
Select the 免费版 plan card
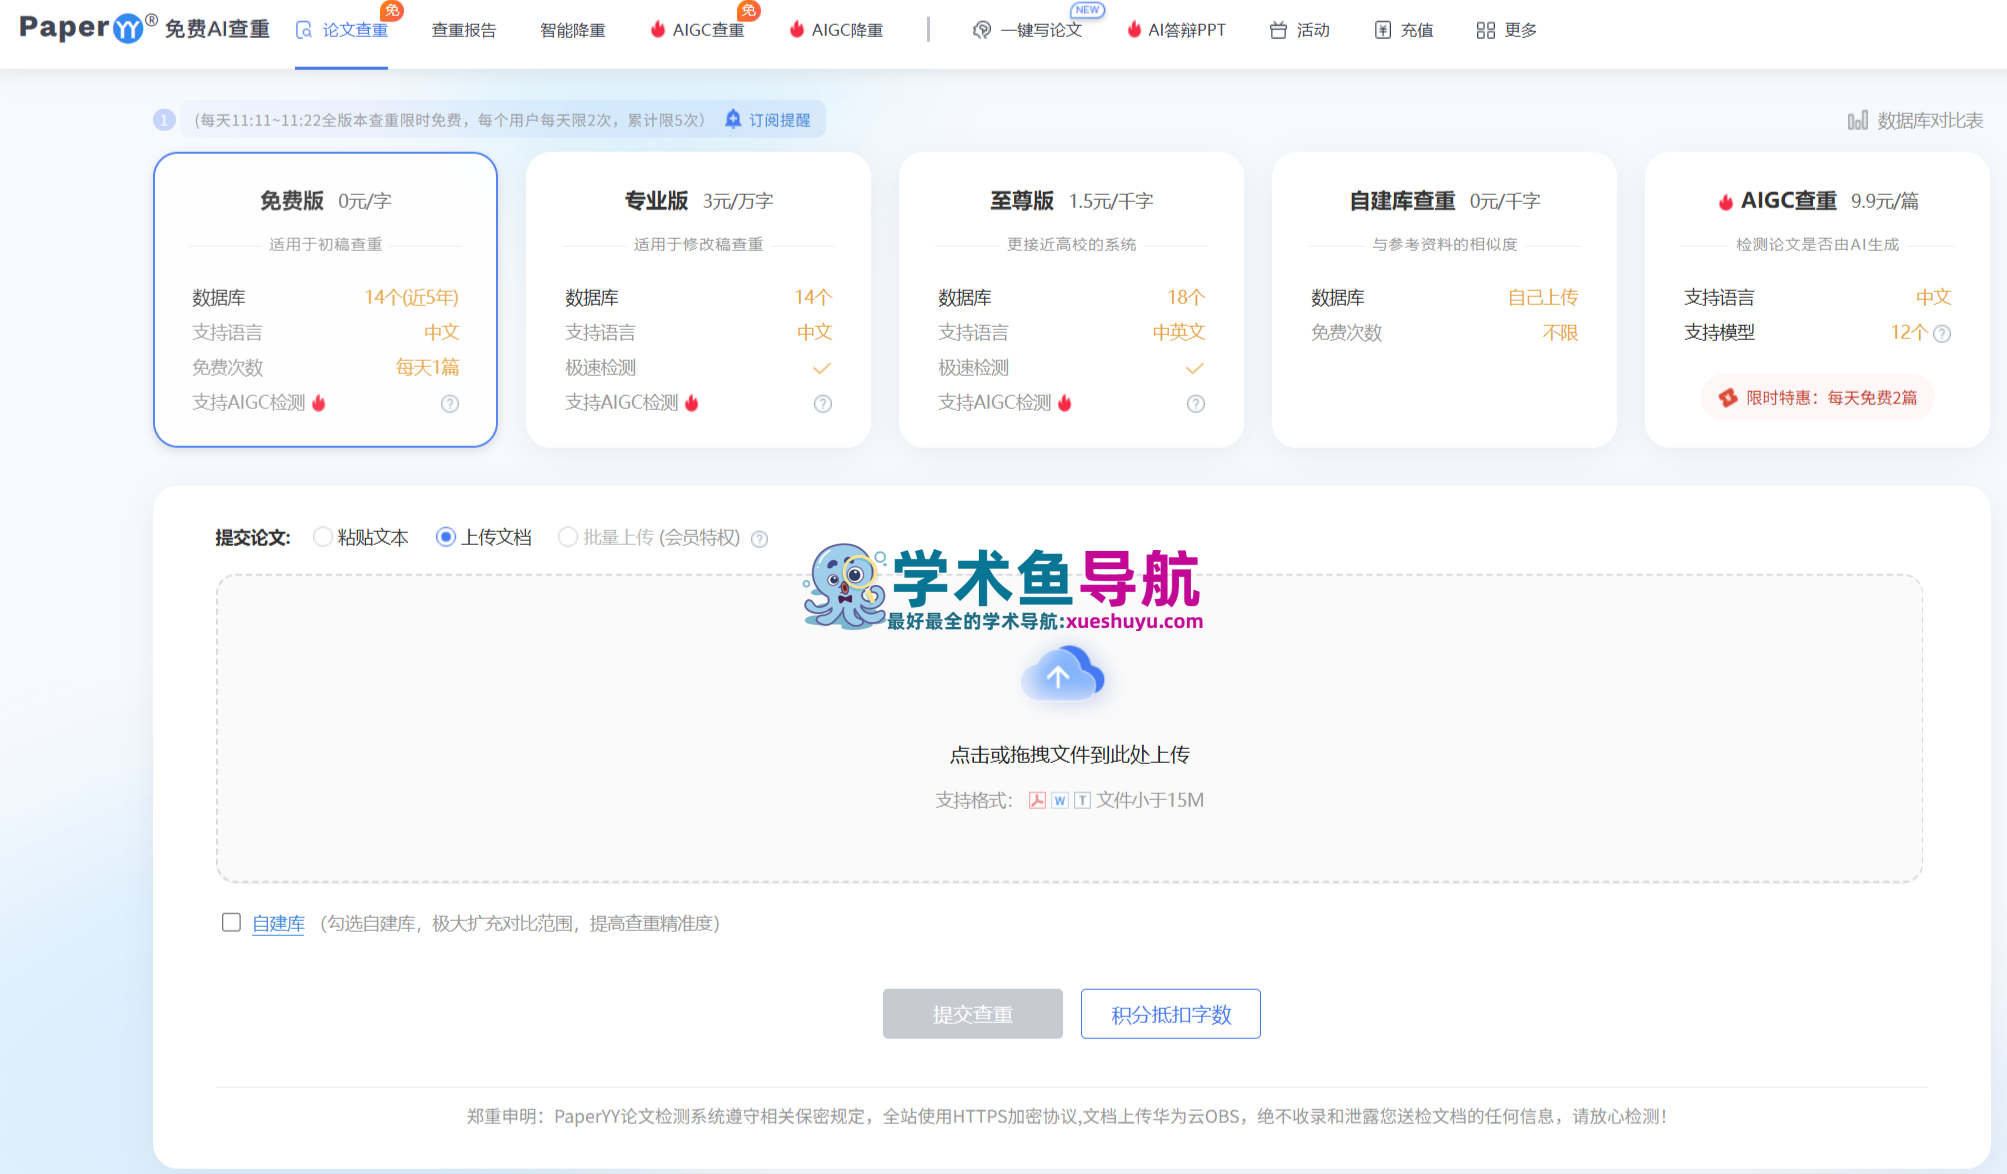[x=325, y=299]
